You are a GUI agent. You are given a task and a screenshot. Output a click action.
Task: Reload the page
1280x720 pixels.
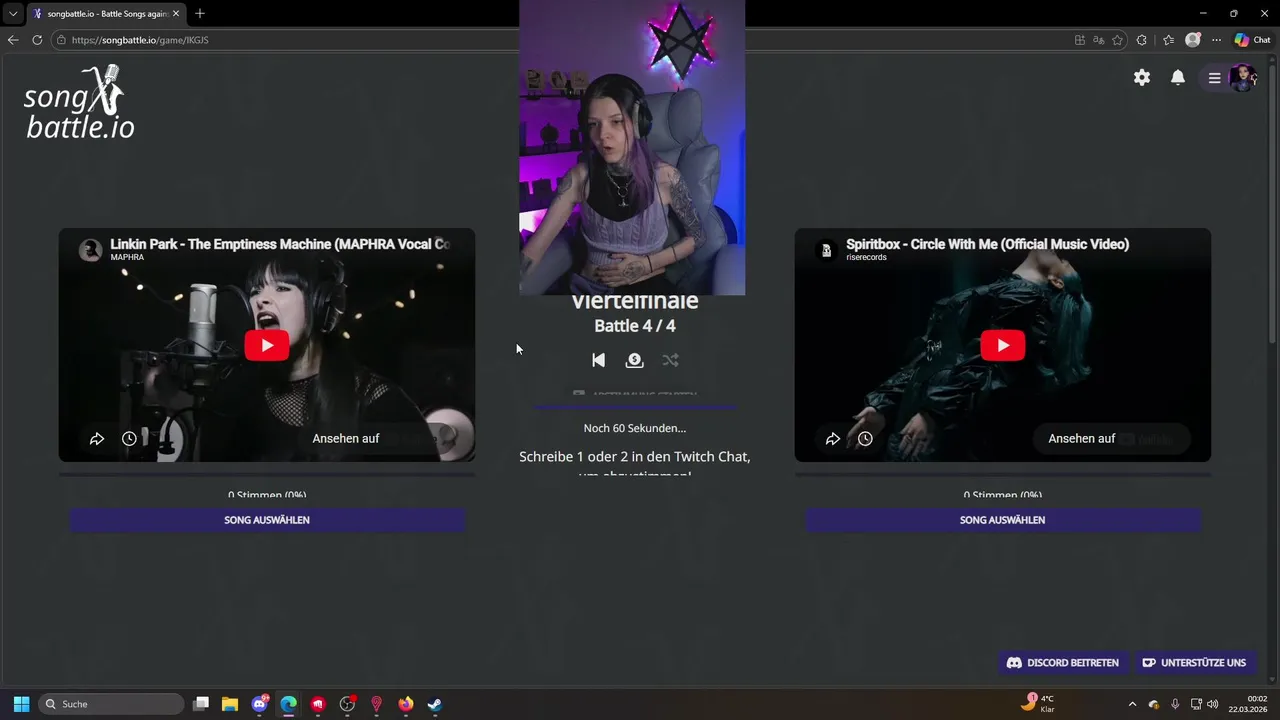click(37, 40)
